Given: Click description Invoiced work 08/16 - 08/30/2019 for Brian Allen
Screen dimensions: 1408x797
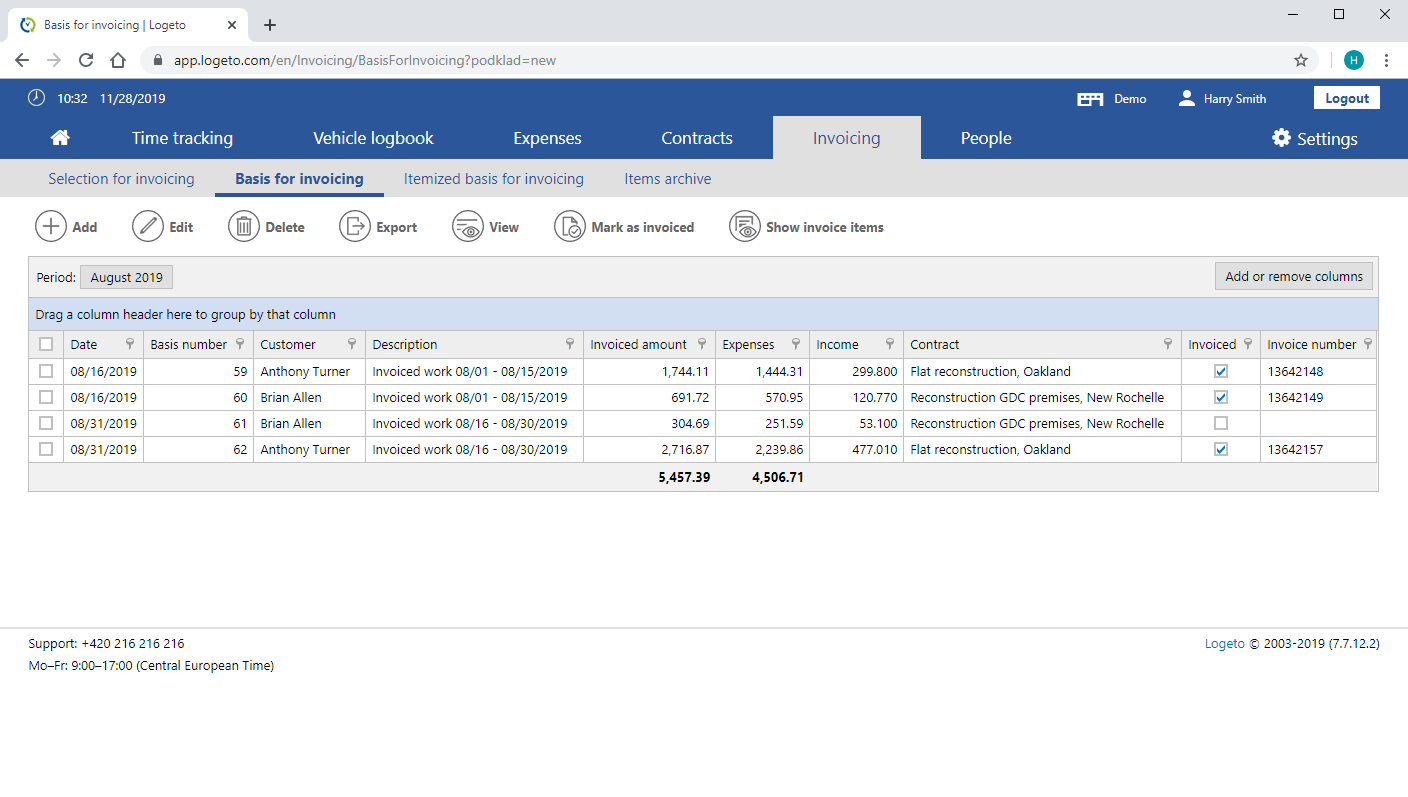Looking at the screenshot, I should [474, 424].
